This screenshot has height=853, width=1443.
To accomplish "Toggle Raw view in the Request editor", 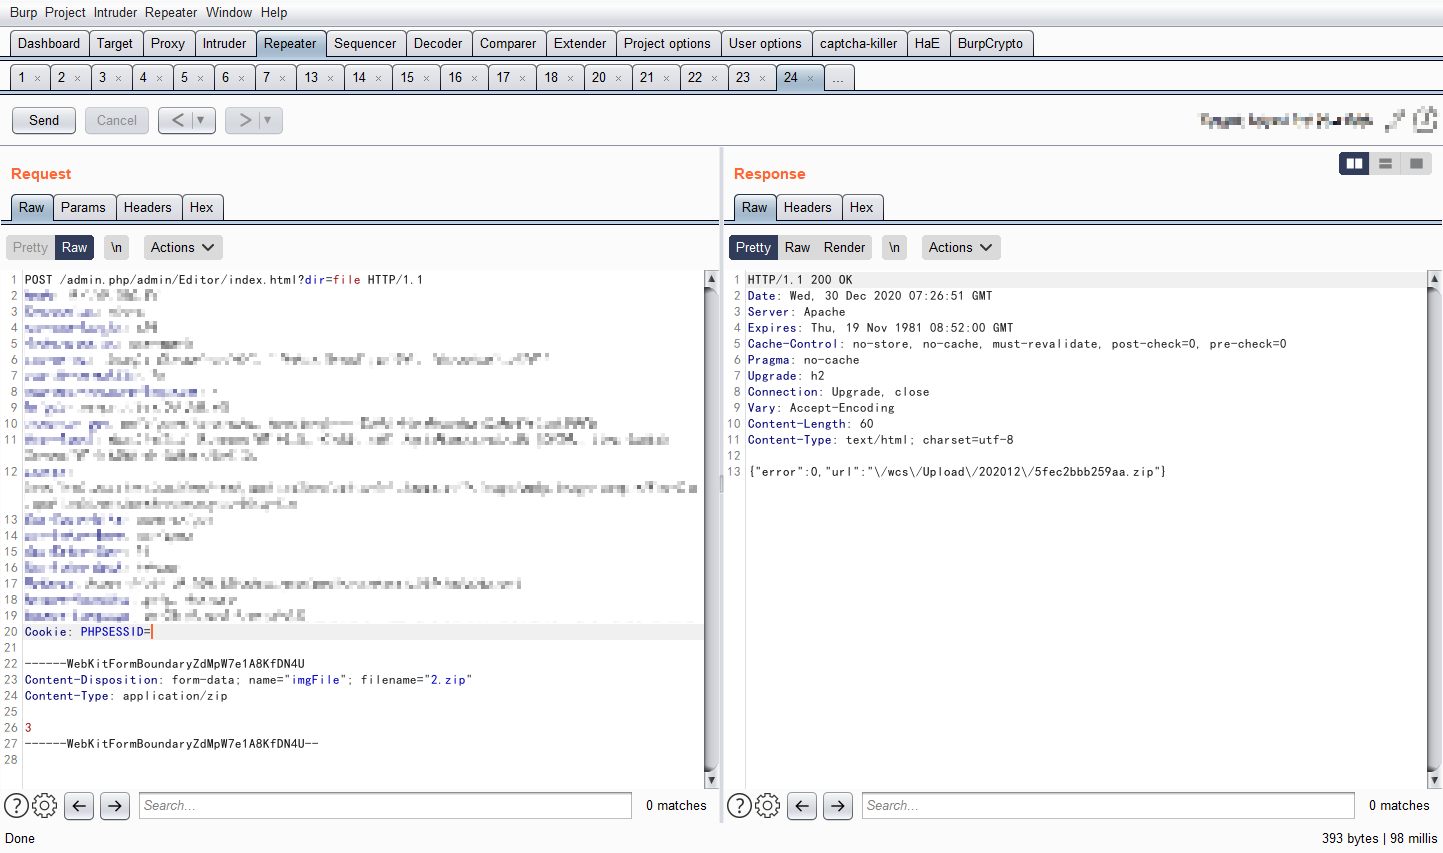I will point(75,247).
